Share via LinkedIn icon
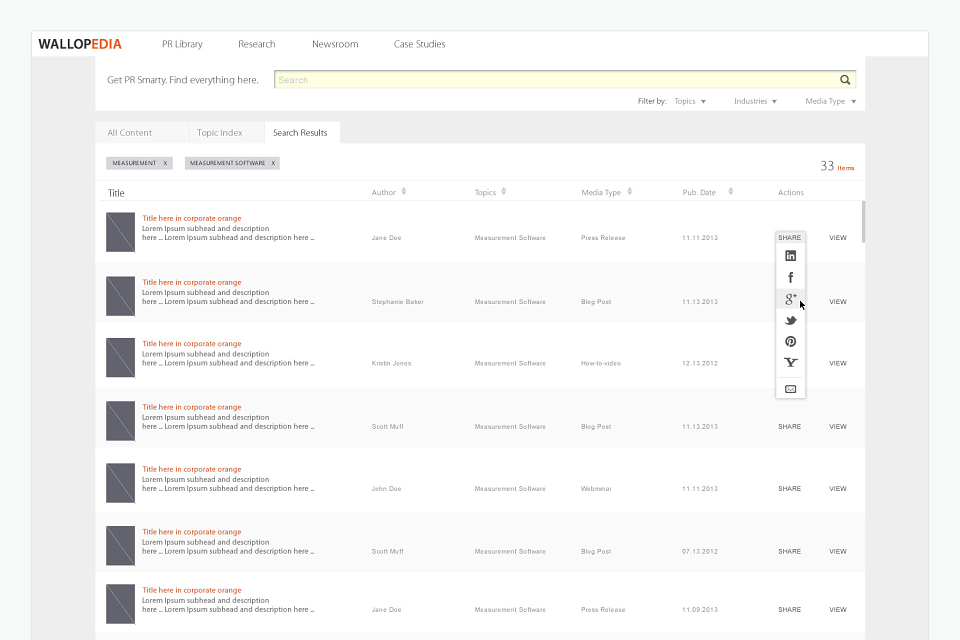The image size is (960, 640). coord(790,256)
